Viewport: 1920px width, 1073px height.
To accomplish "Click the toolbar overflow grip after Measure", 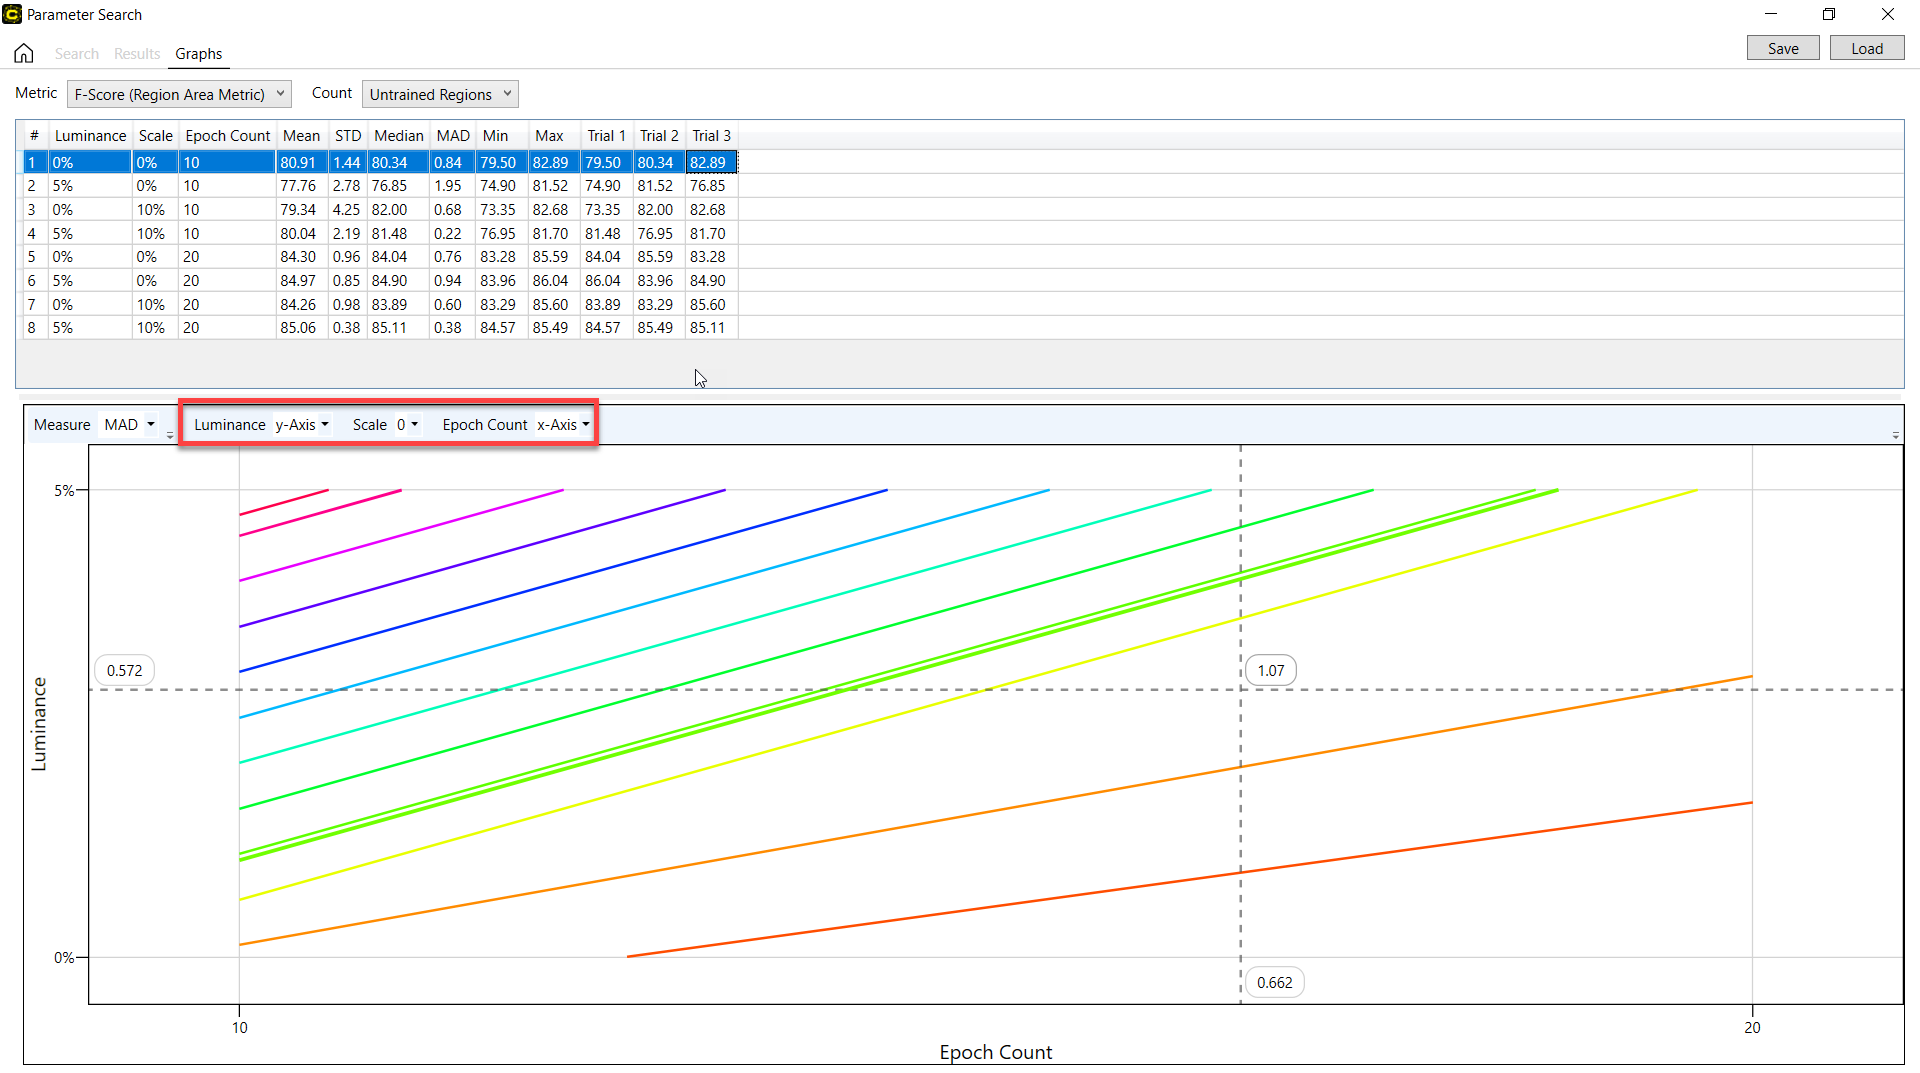I will coord(170,435).
